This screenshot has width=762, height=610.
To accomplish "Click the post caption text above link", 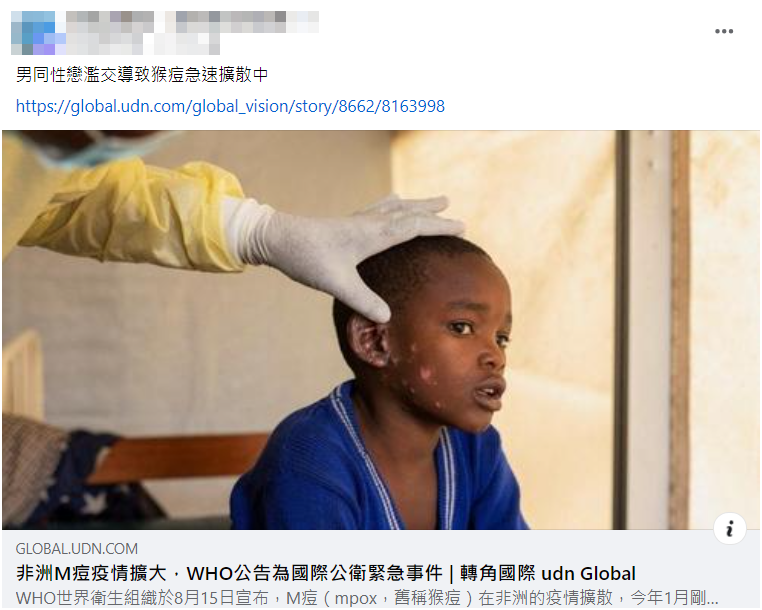I will click(x=142, y=74).
